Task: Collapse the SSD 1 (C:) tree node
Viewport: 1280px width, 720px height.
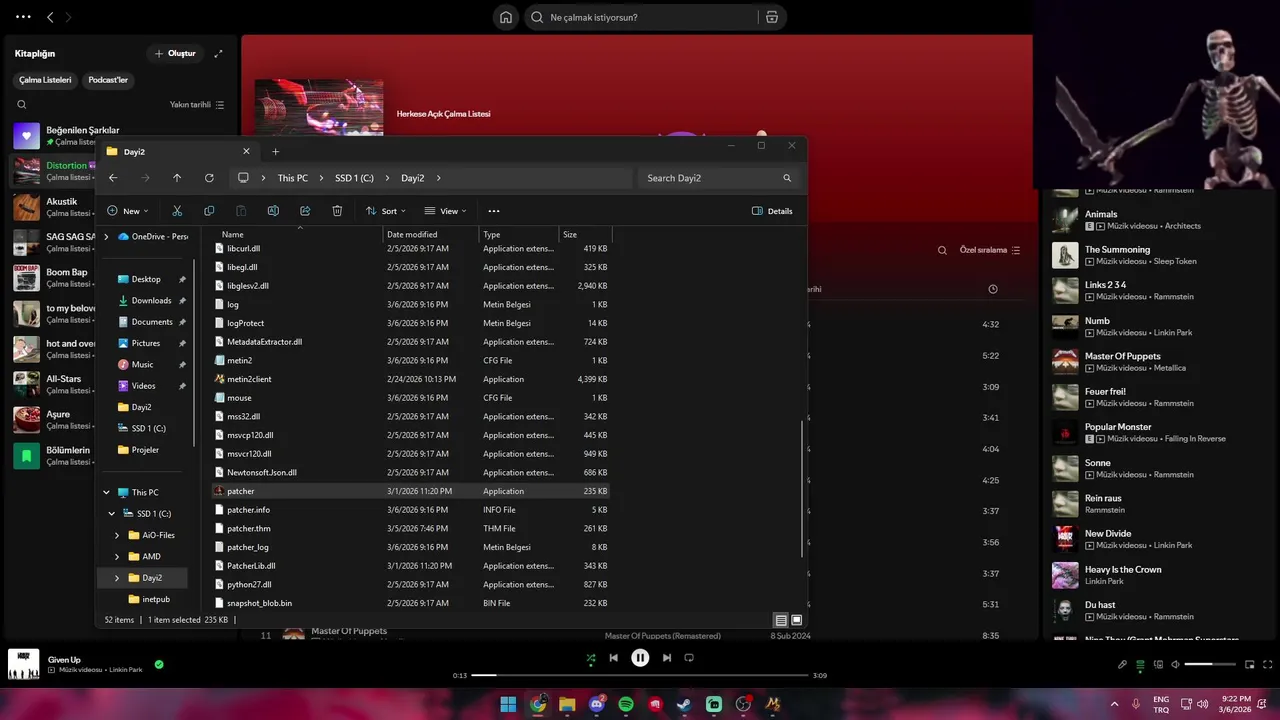Action: point(112,513)
